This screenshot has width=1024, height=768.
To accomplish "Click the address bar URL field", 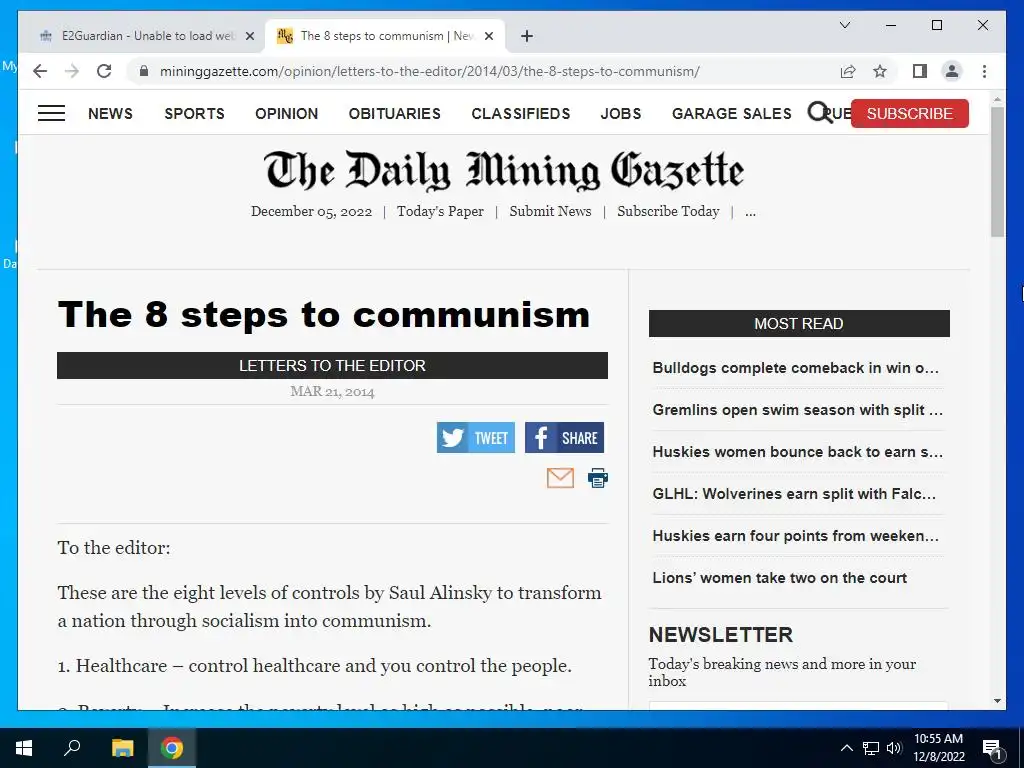I will coord(429,71).
